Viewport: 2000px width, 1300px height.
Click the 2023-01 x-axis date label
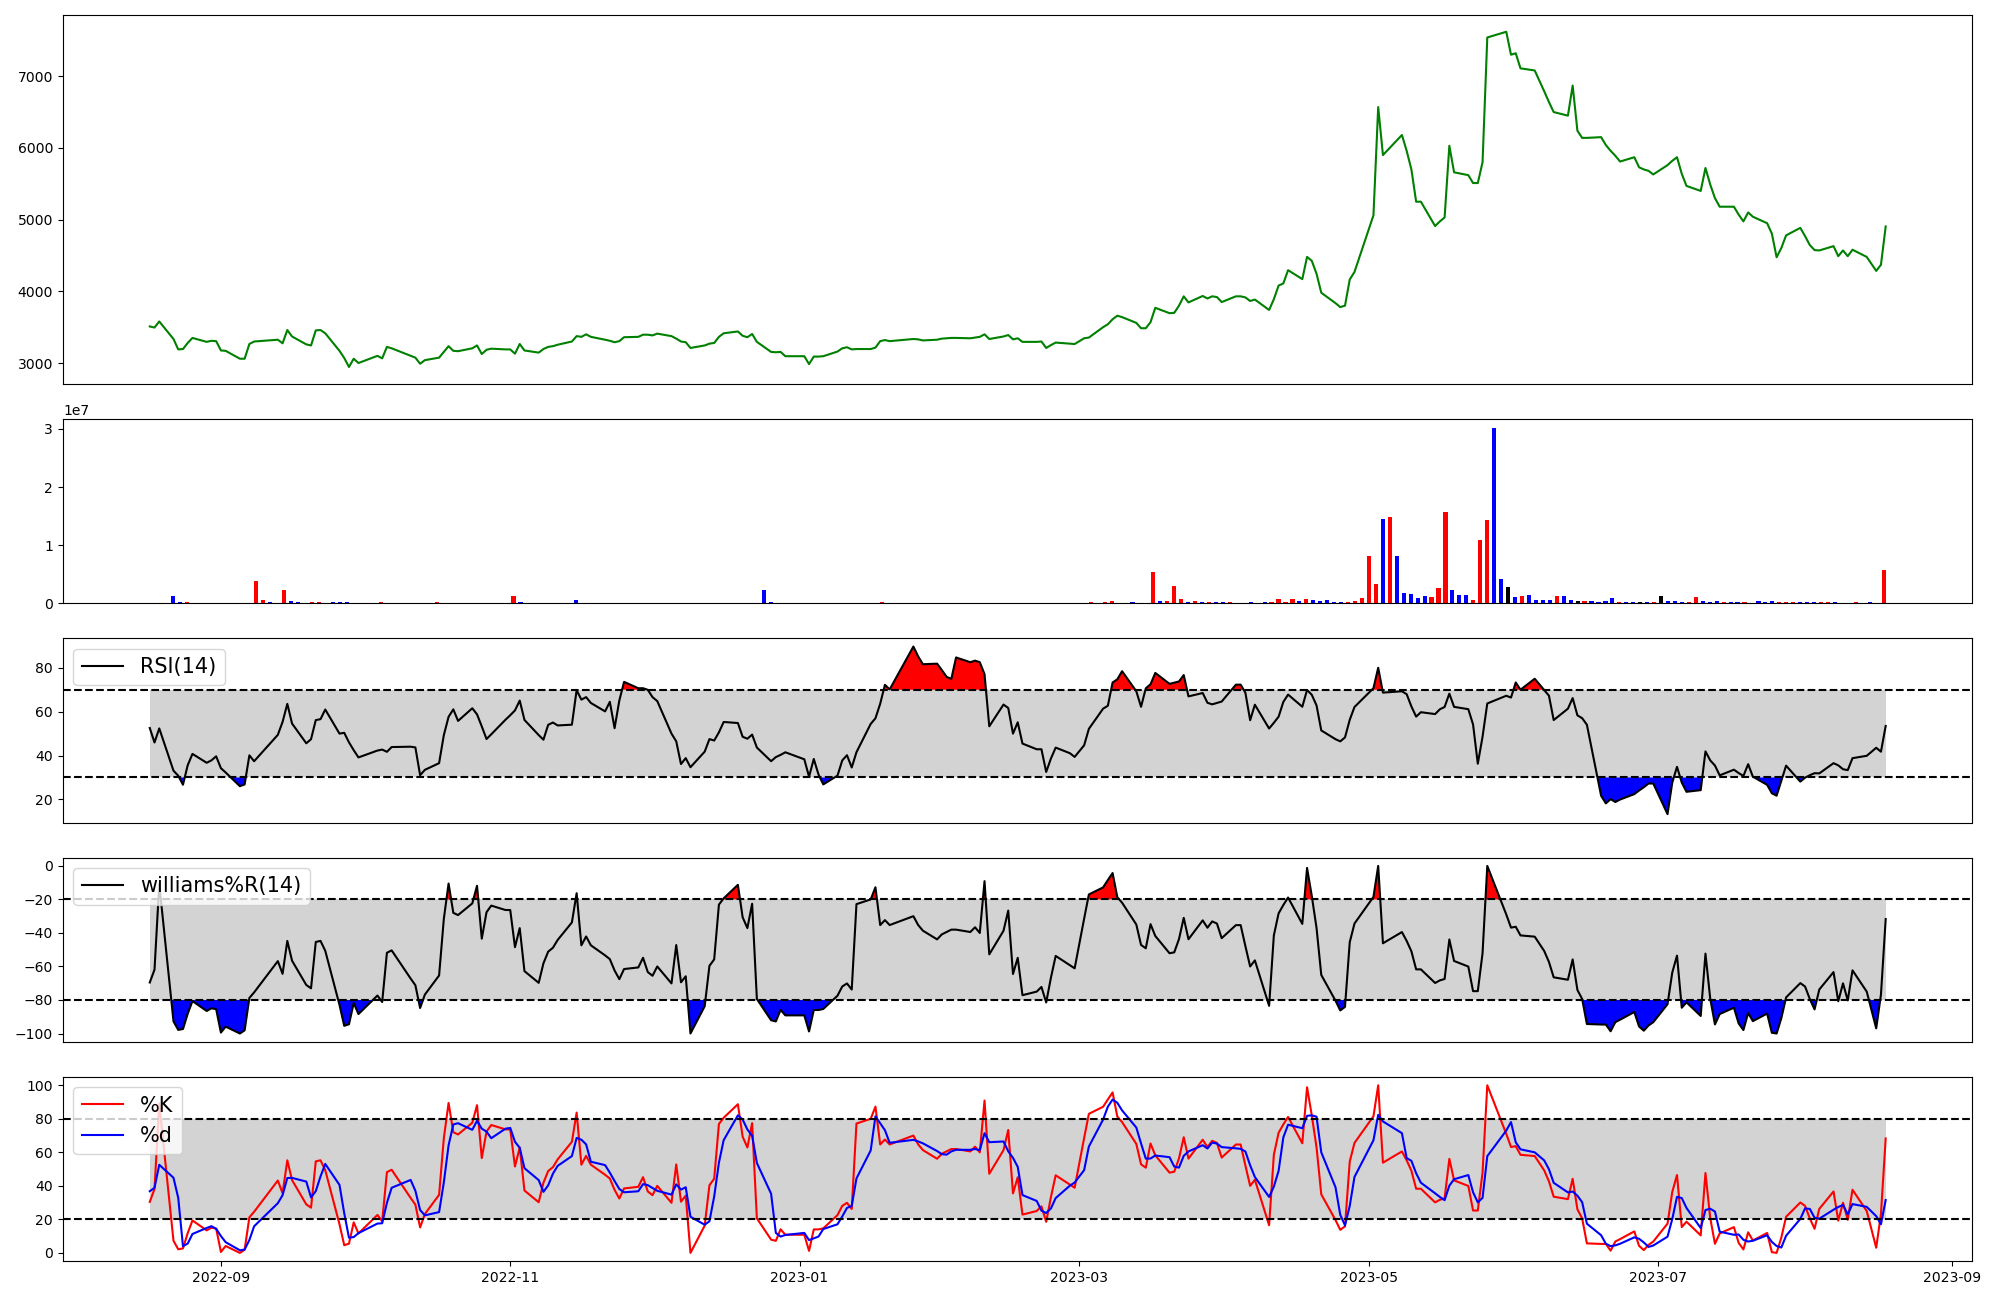800,1276
